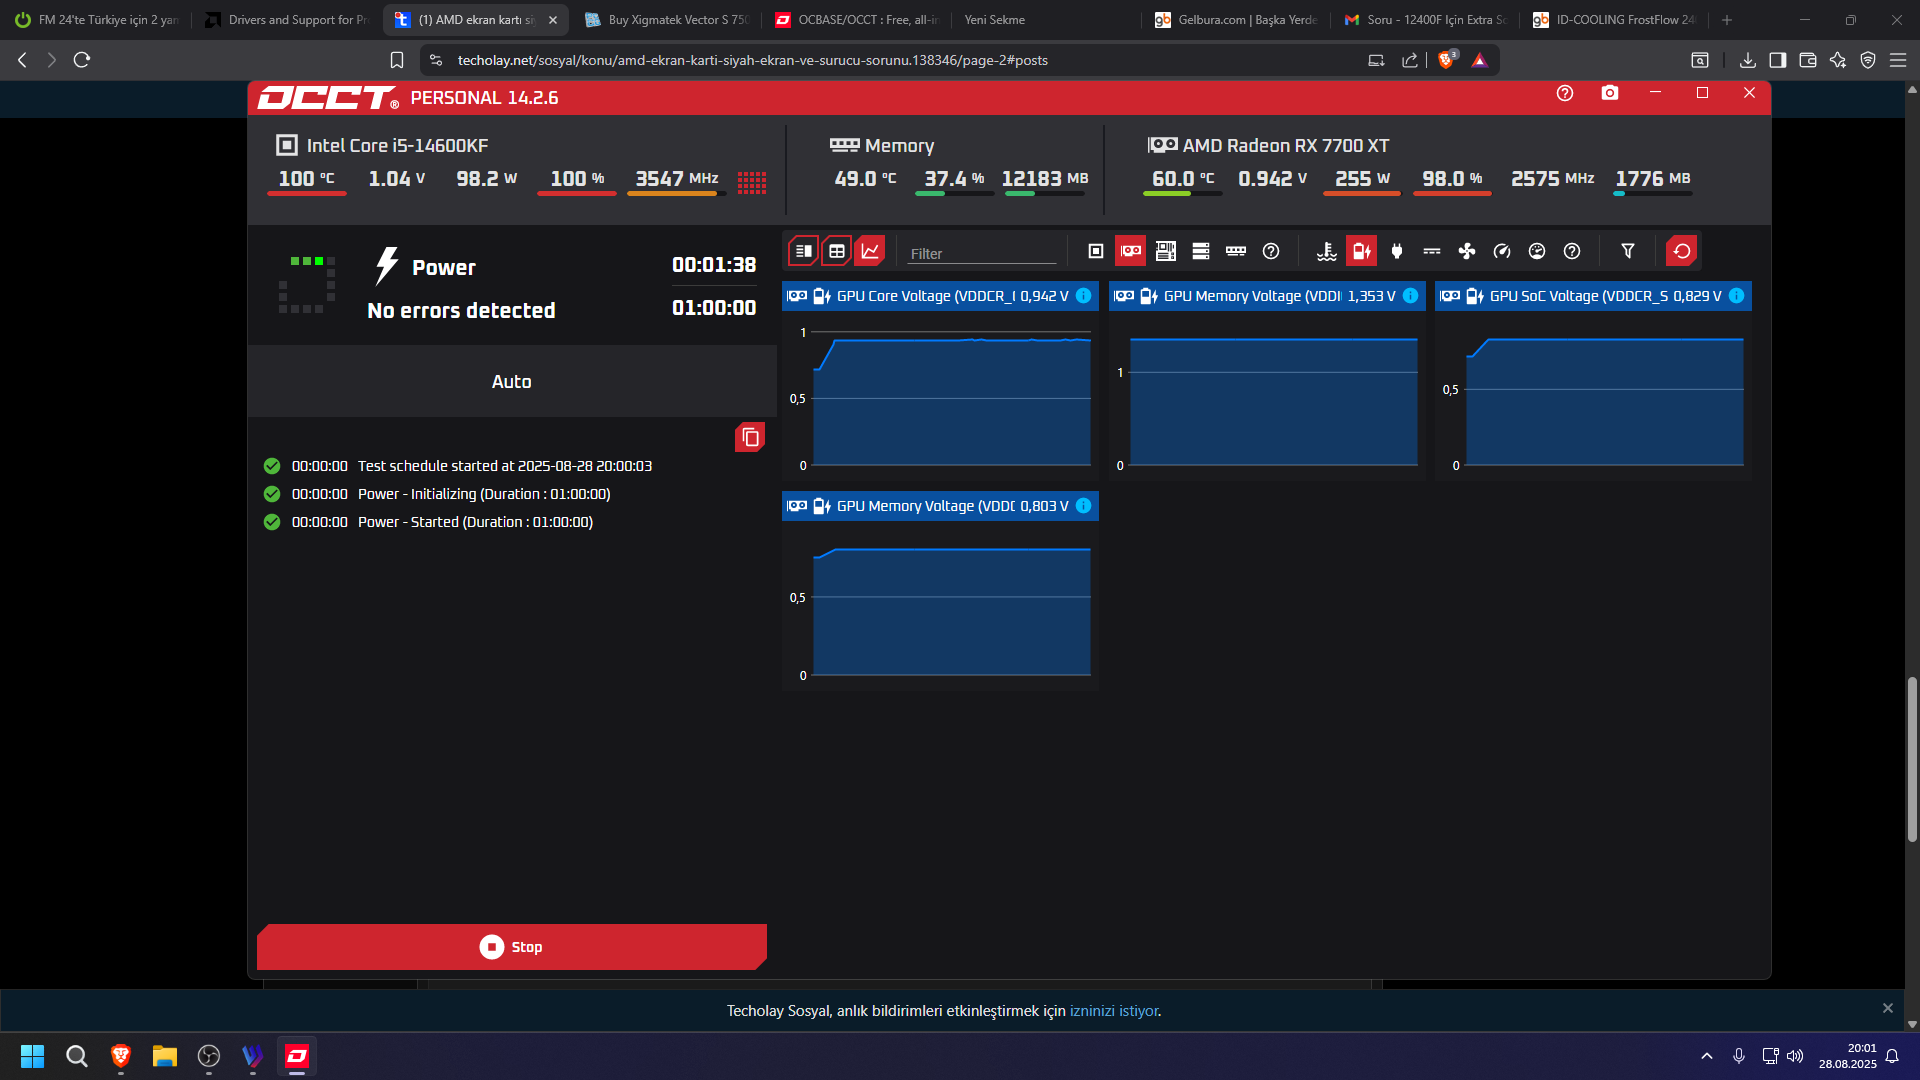Click the speedometer frequency filter icon
This screenshot has width=1920, height=1080.
(1502, 251)
